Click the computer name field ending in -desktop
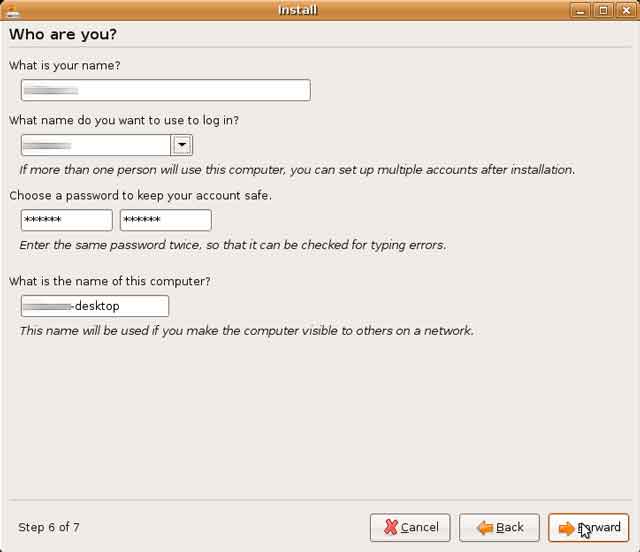 tap(94, 306)
